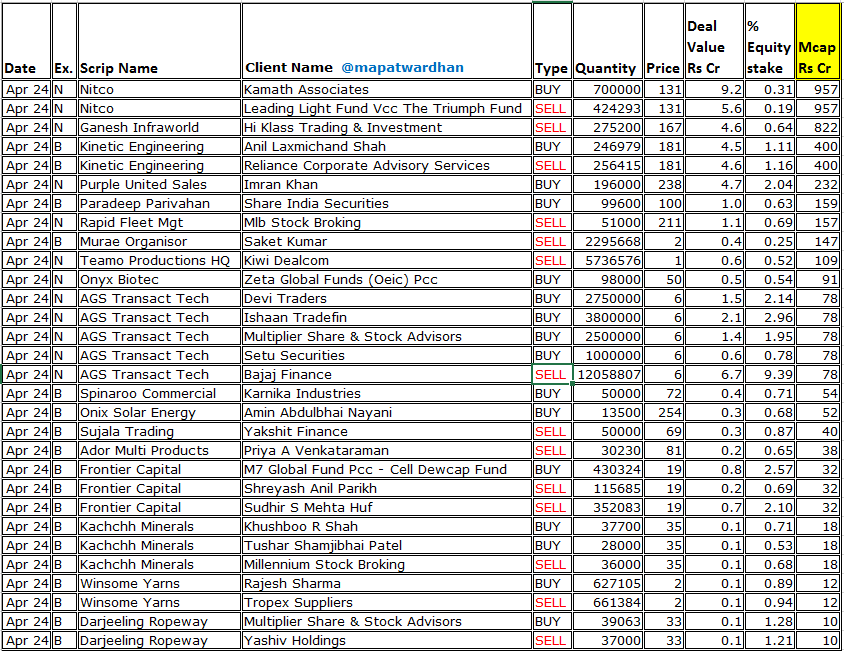Select quantity 12058807 for Bajaj Finance
844x651 pixels.
tap(607, 374)
